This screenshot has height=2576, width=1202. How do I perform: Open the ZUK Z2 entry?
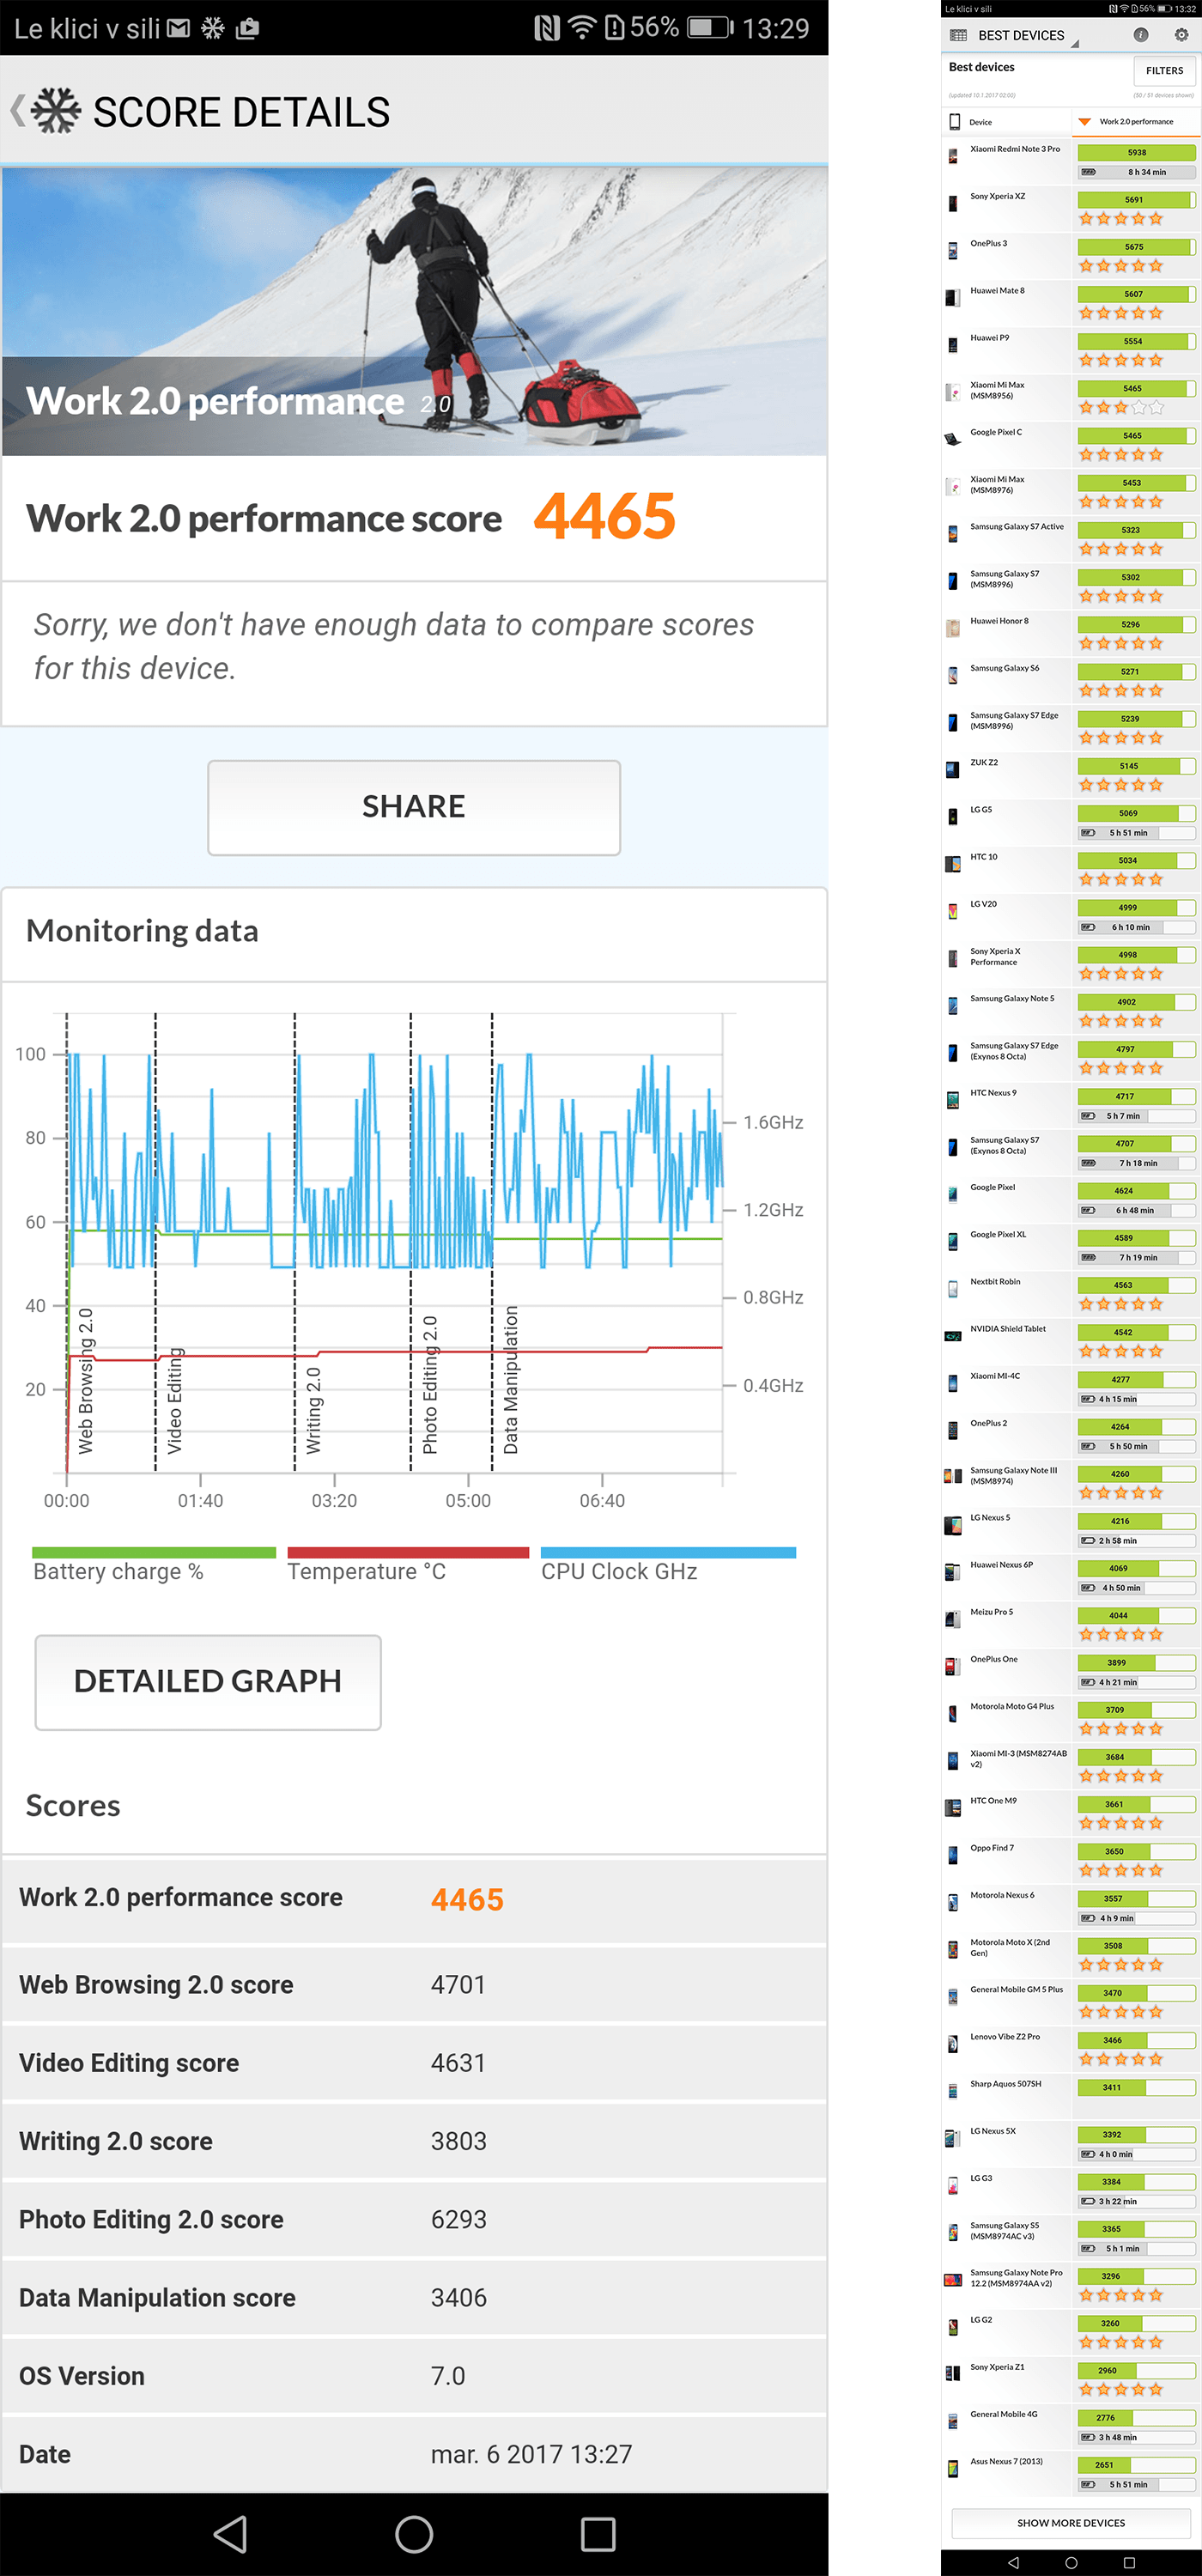1070,774
